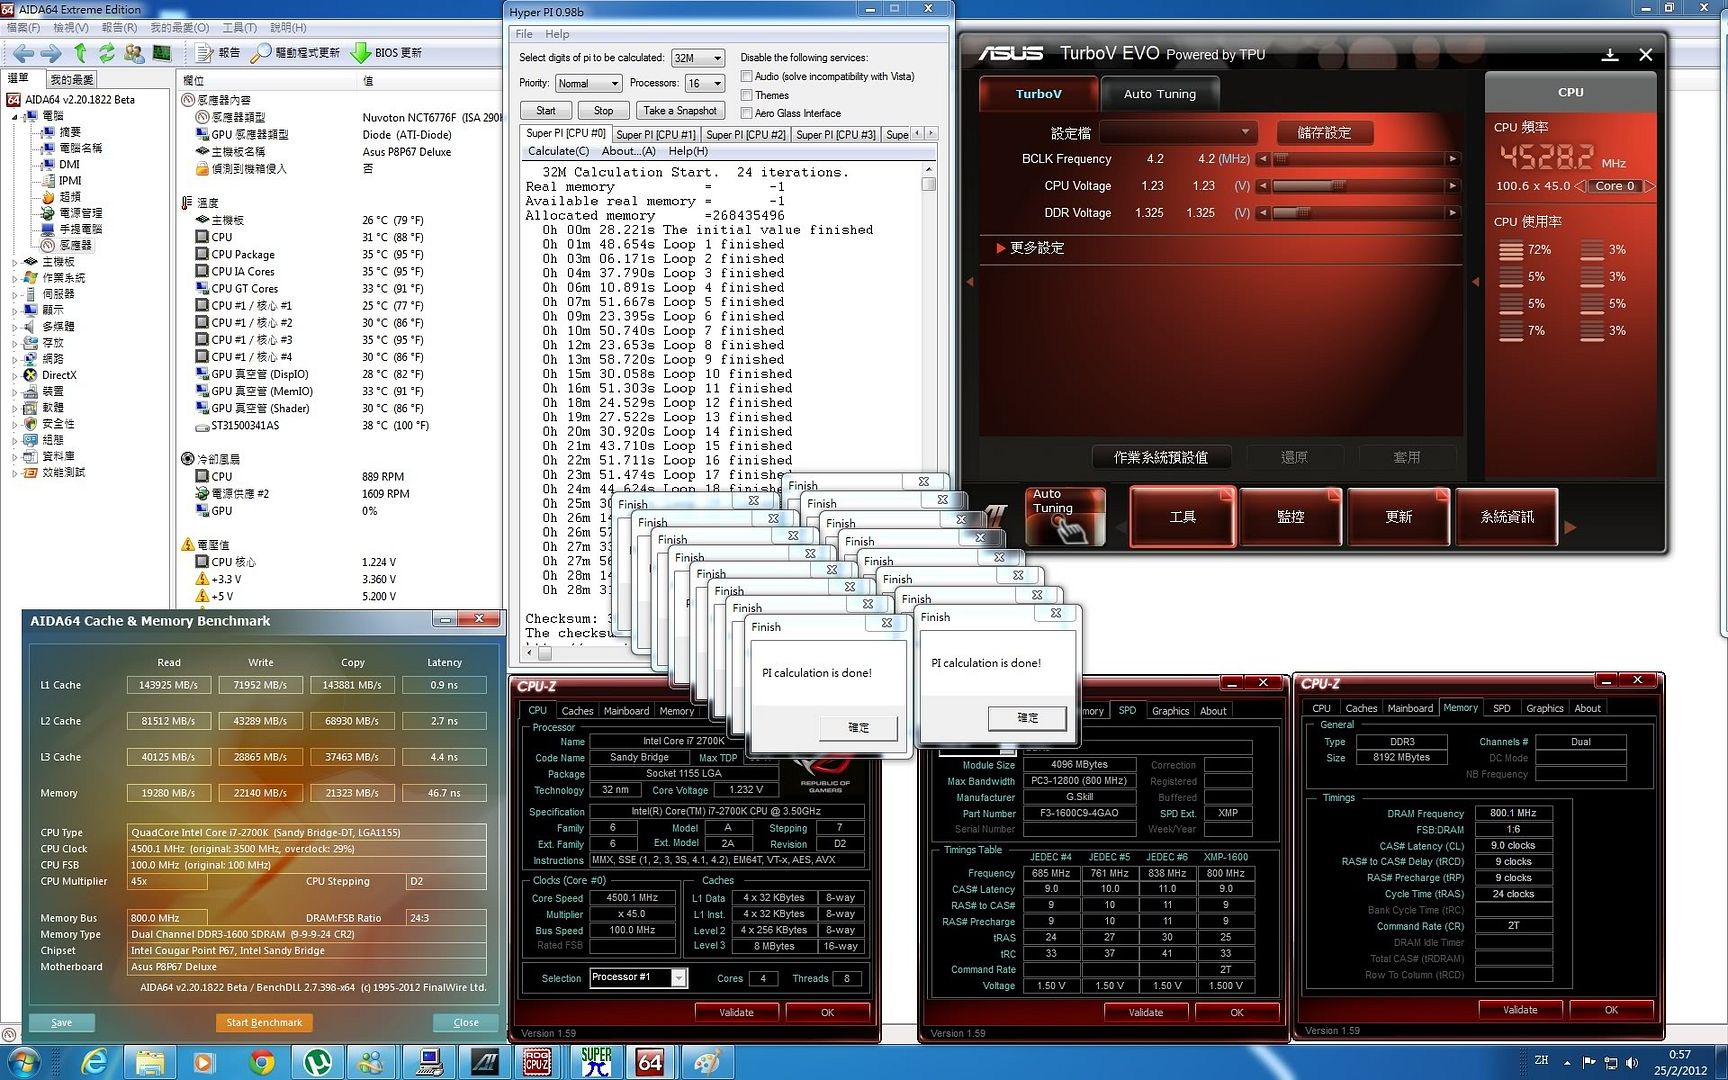
Task: Open Priority Normal dropdown
Action: (588, 83)
